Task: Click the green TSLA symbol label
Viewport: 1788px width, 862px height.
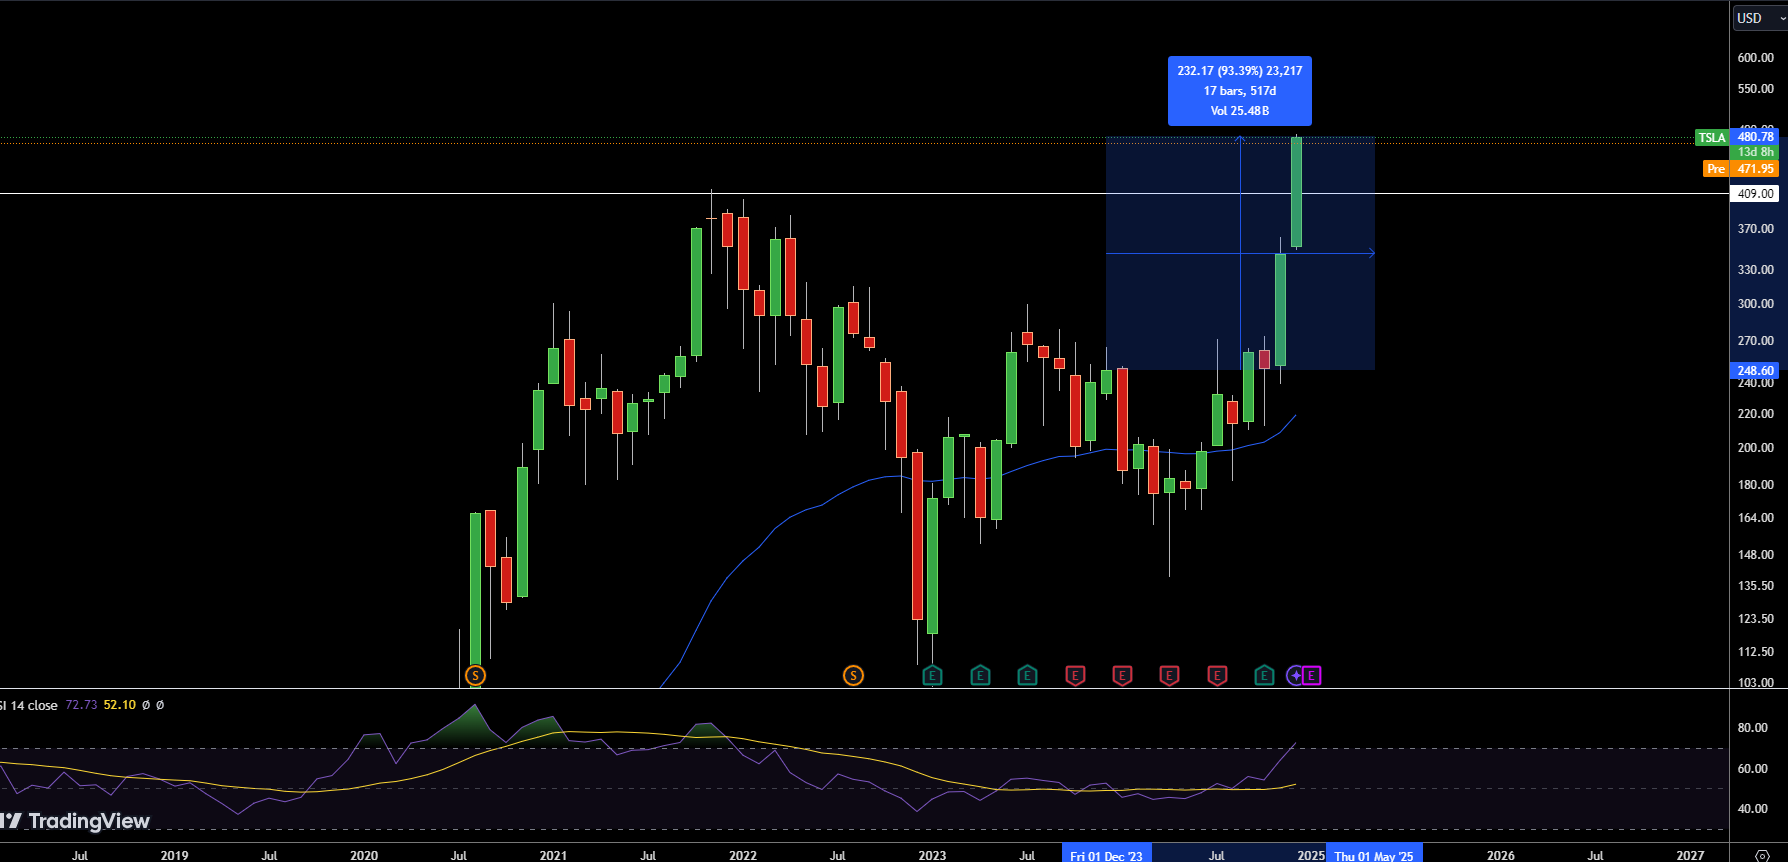Action: (1711, 138)
